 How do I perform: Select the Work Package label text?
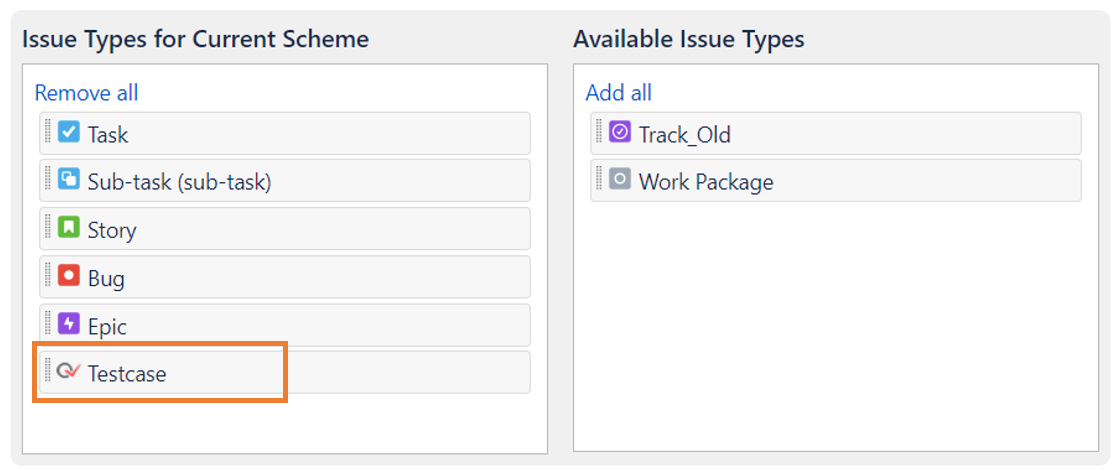click(706, 182)
